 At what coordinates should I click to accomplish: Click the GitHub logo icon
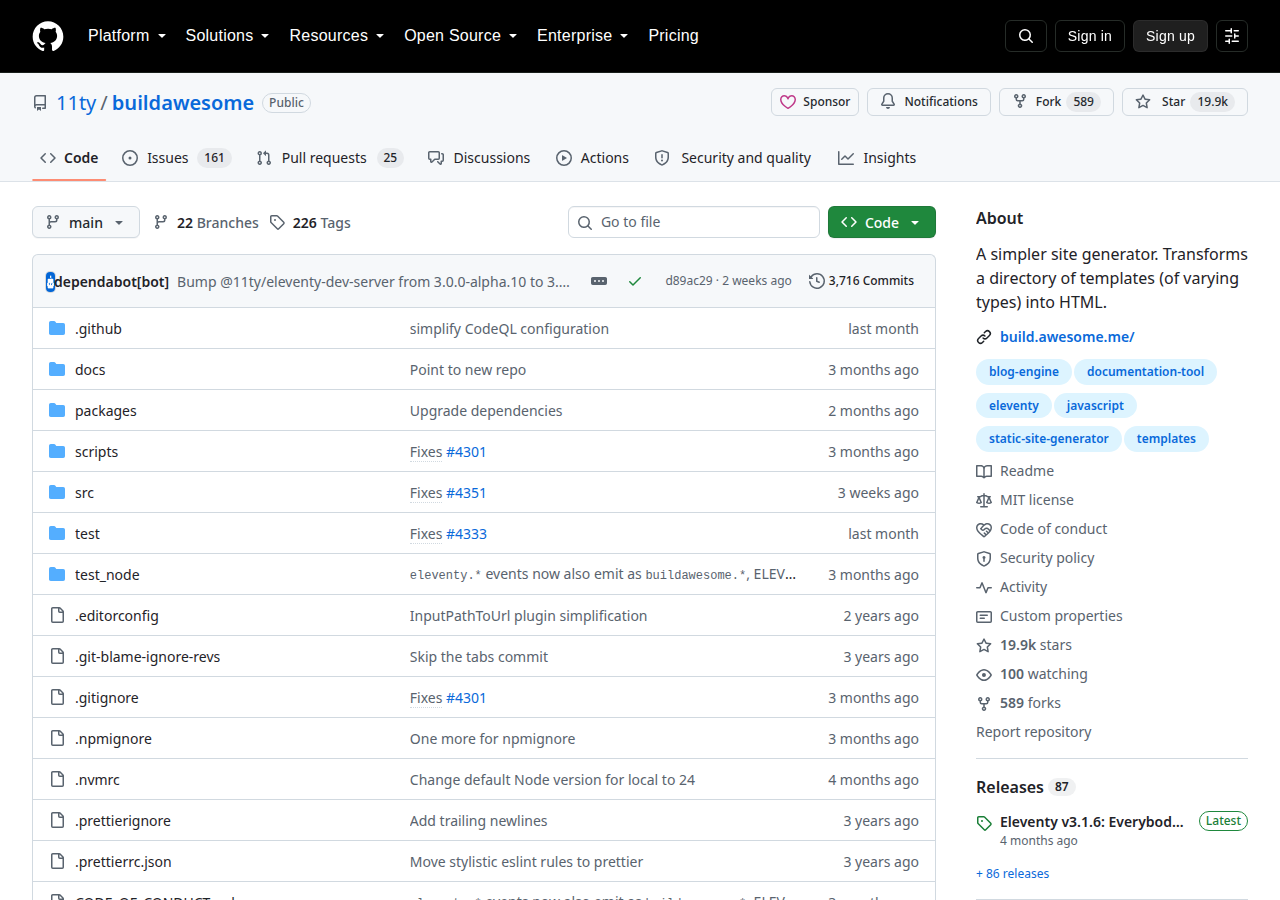48,36
